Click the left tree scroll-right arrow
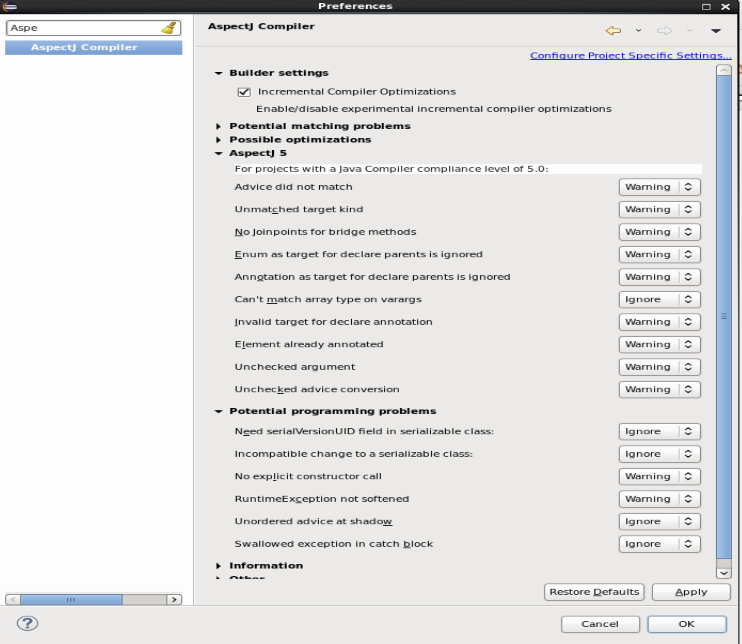This screenshot has width=742, height=644. [x=175, y=600]
